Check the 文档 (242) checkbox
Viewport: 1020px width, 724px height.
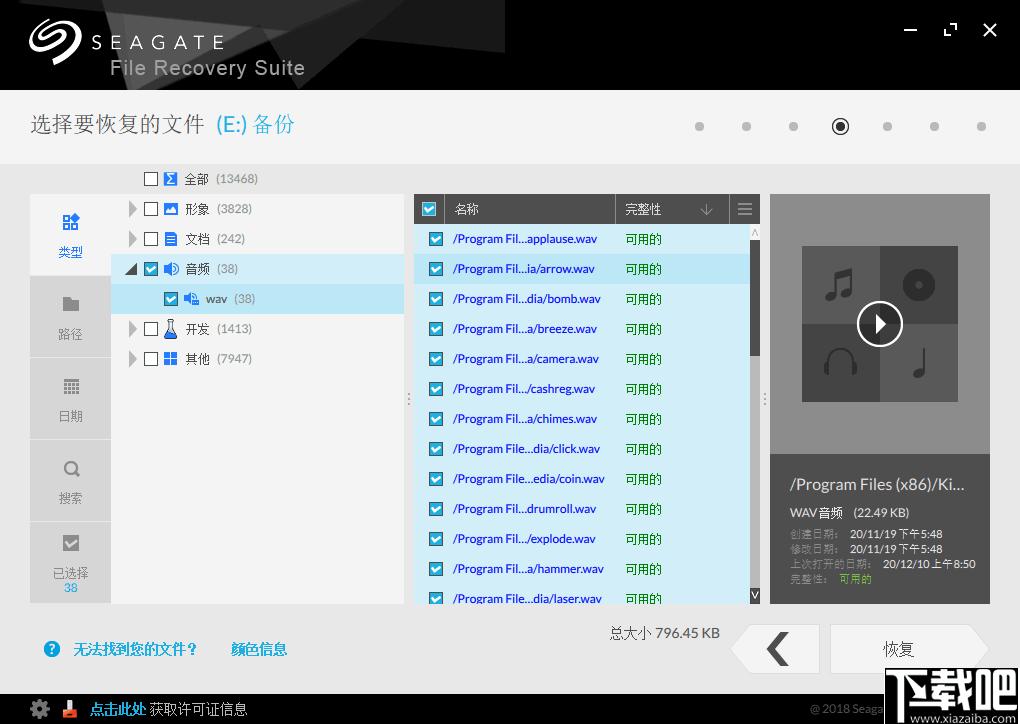point(151,239)
